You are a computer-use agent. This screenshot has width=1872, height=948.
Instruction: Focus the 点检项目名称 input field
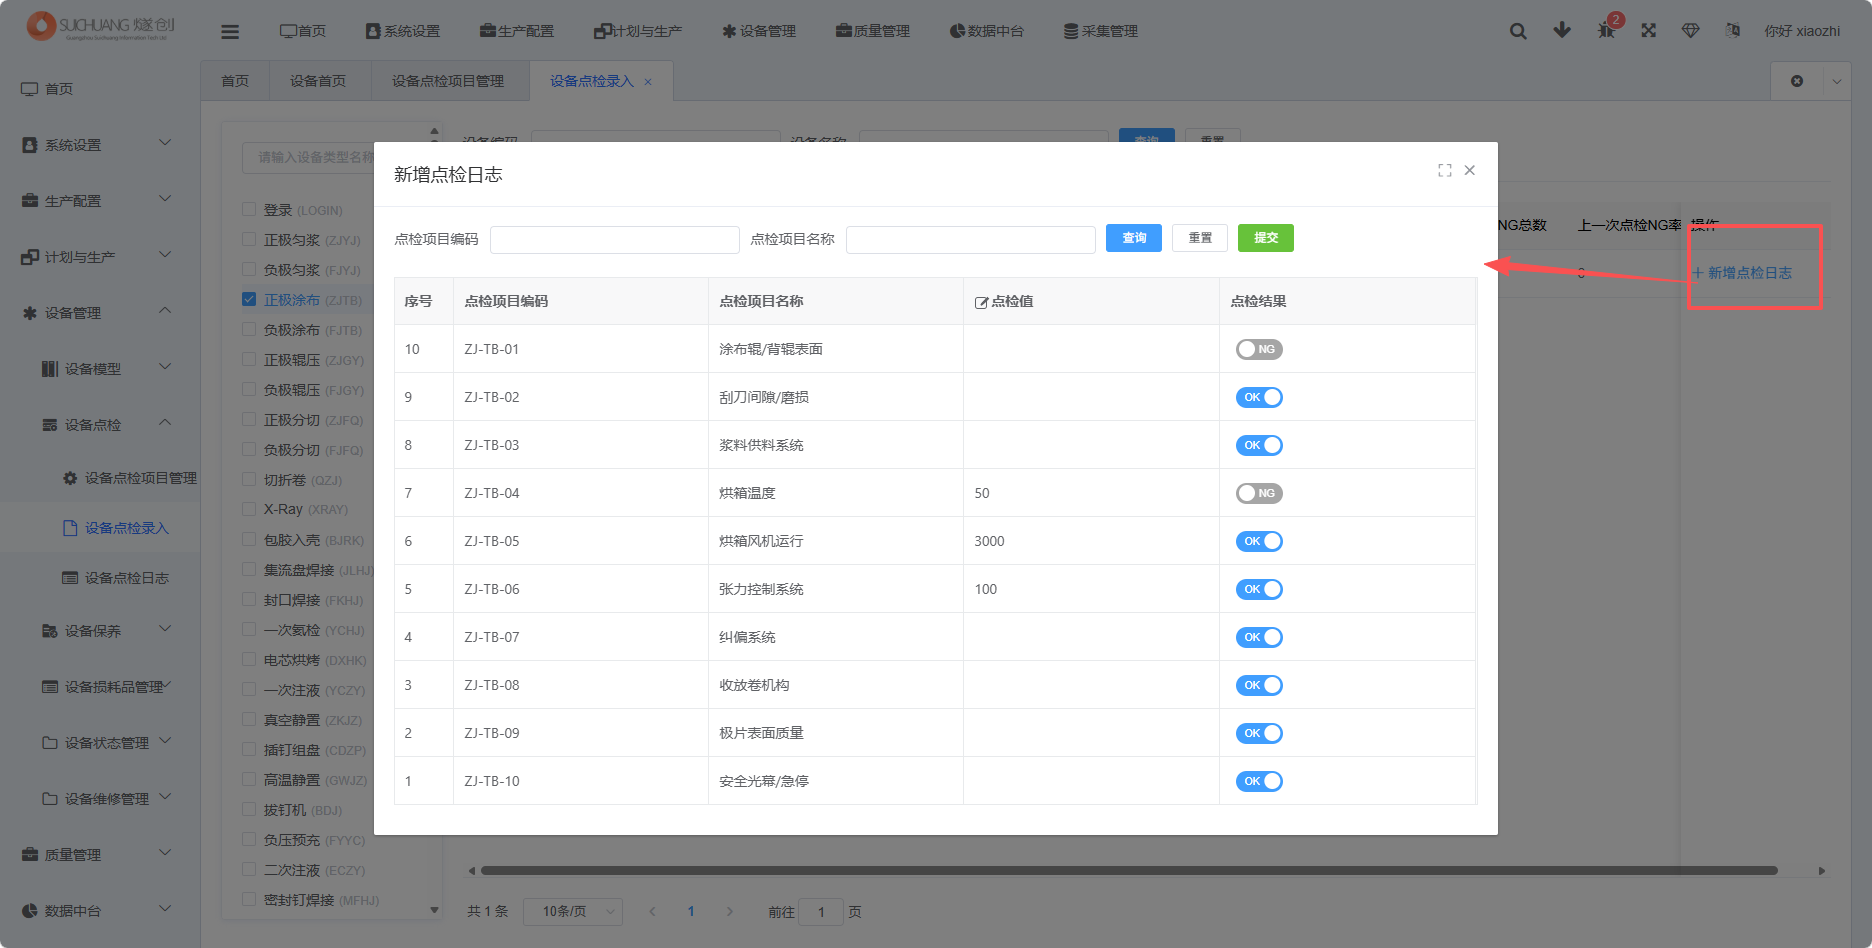971,240
